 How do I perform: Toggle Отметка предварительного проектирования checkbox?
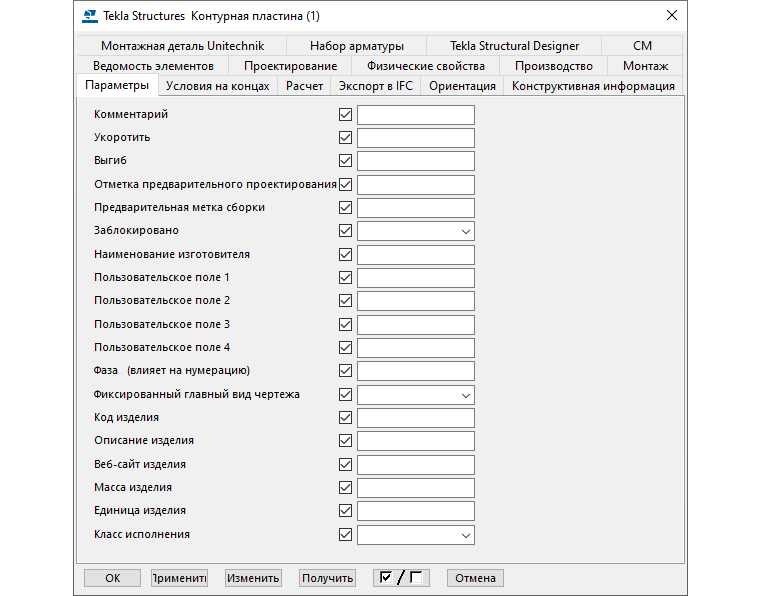click(x=346, y=185)
